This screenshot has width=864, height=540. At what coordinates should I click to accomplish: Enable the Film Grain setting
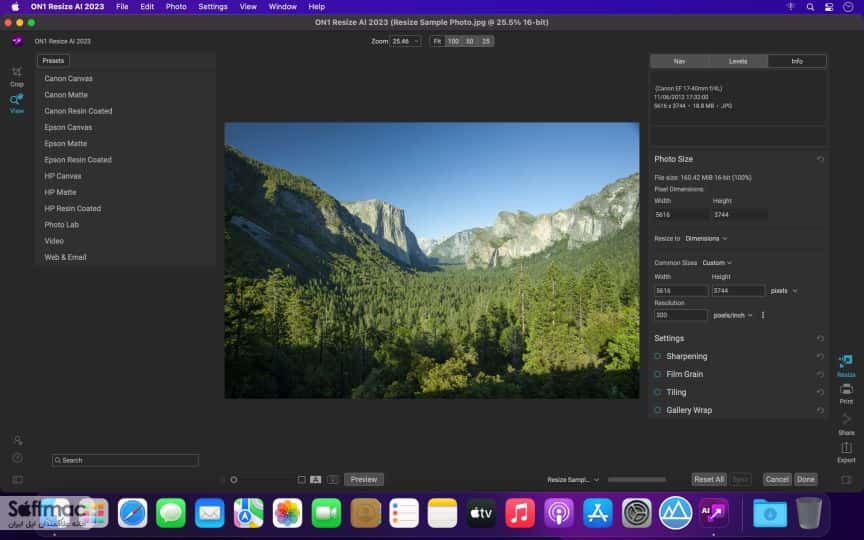(657, 374)
